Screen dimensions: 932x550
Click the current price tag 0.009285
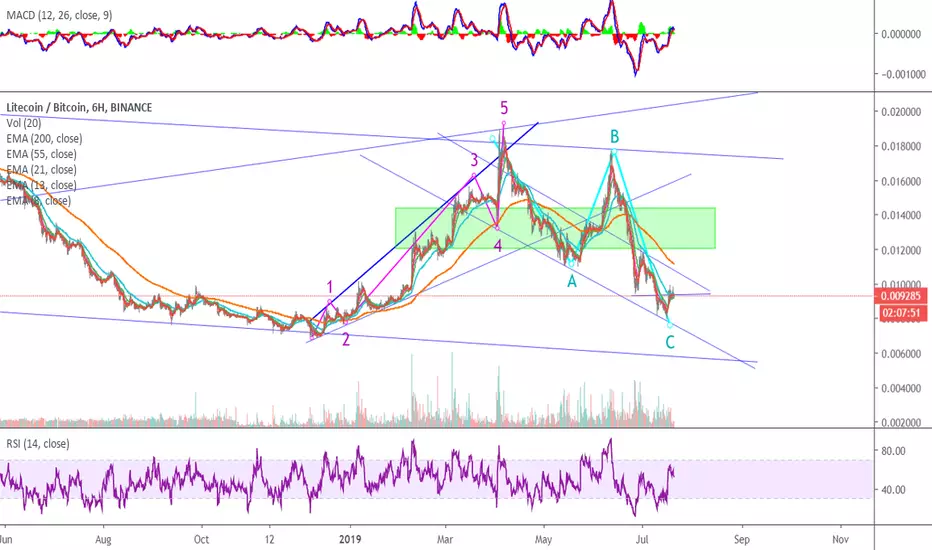click(901, 296)
